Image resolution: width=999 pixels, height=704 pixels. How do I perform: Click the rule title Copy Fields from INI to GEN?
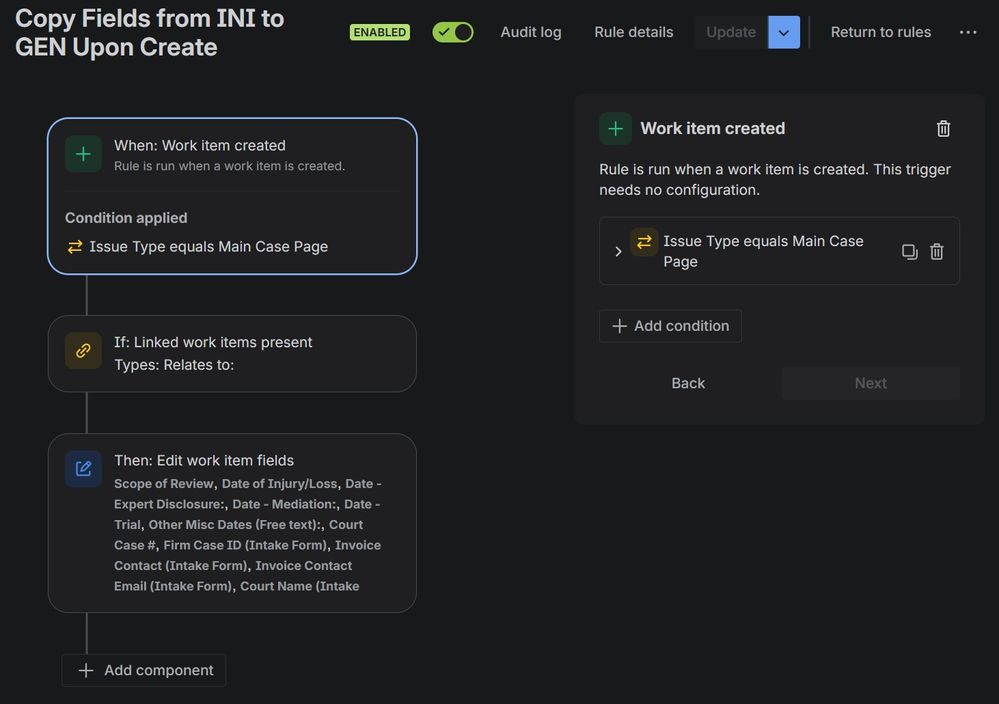coord(150,32)
